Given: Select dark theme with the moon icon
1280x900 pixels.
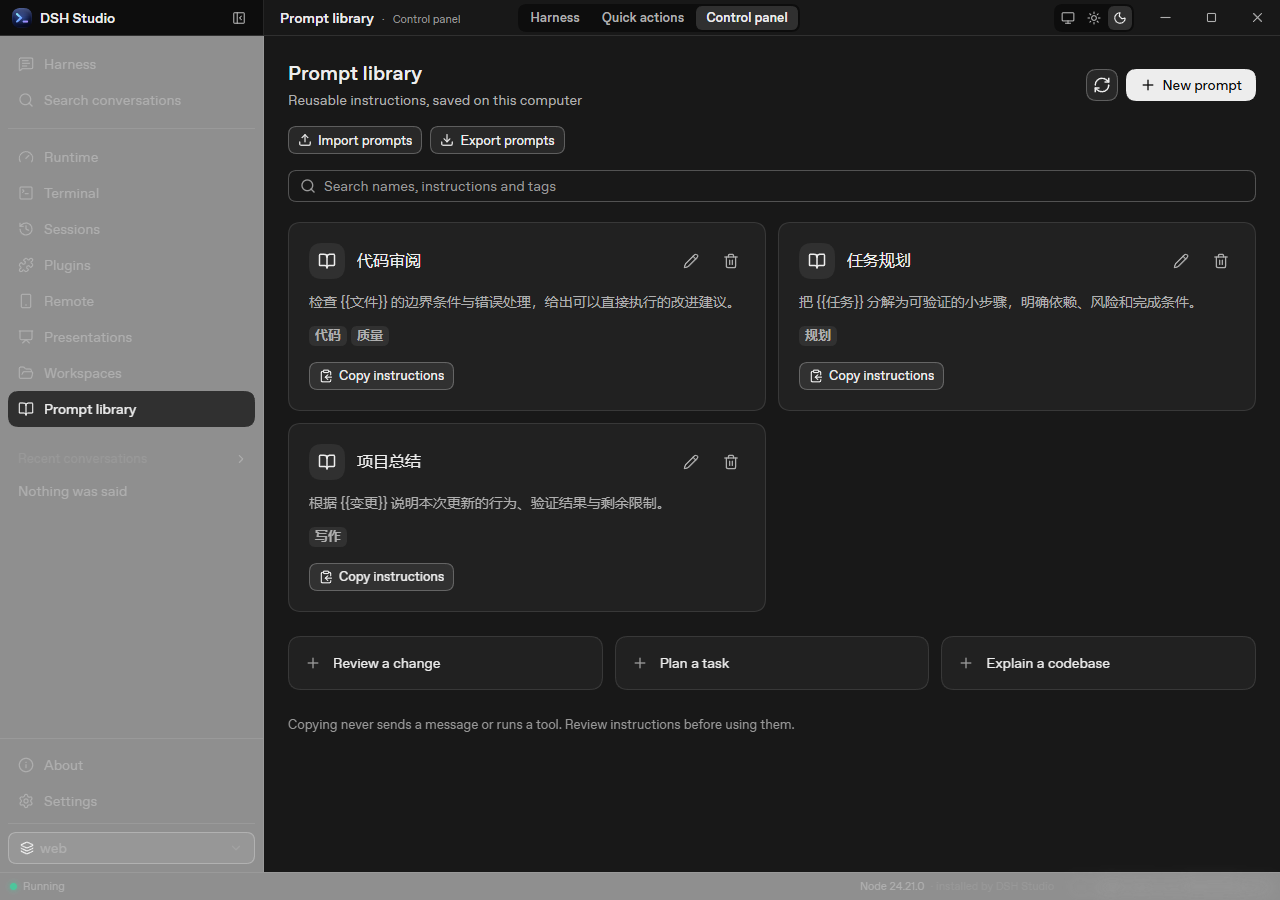Looking at the screenshot, I should (1120, 18).
